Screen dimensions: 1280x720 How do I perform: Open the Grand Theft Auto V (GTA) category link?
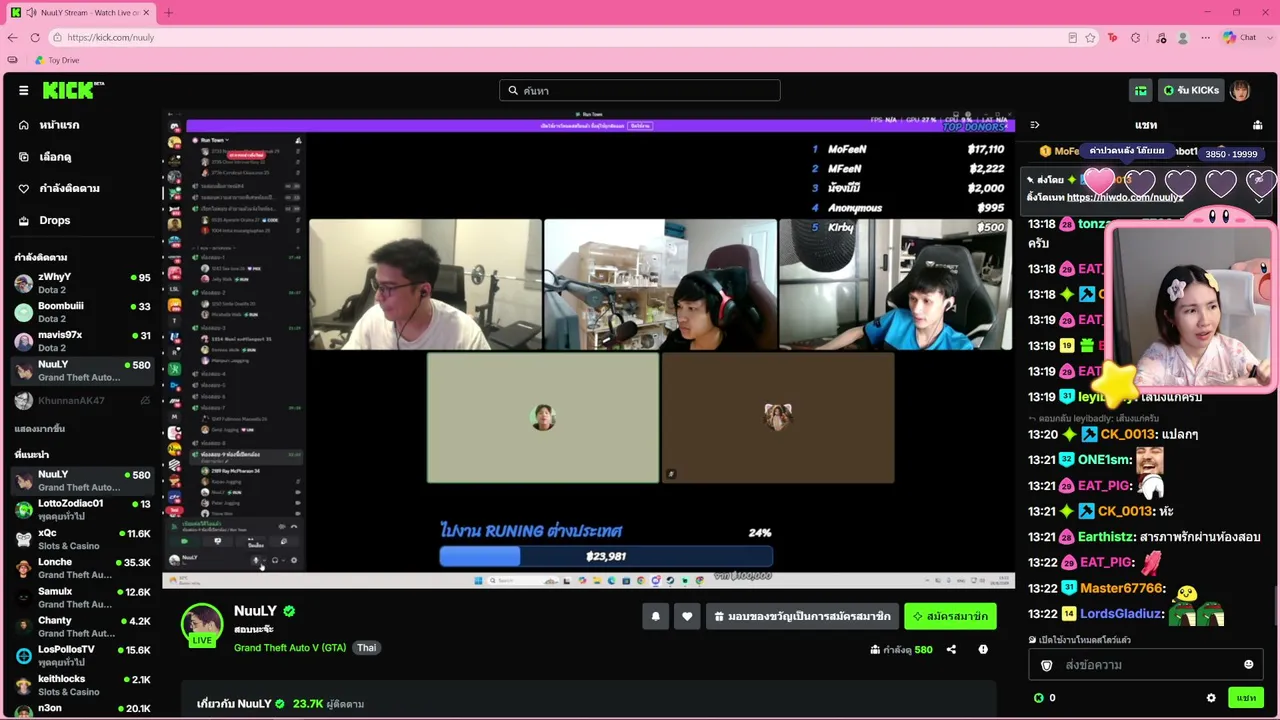(x=290, y=648)
